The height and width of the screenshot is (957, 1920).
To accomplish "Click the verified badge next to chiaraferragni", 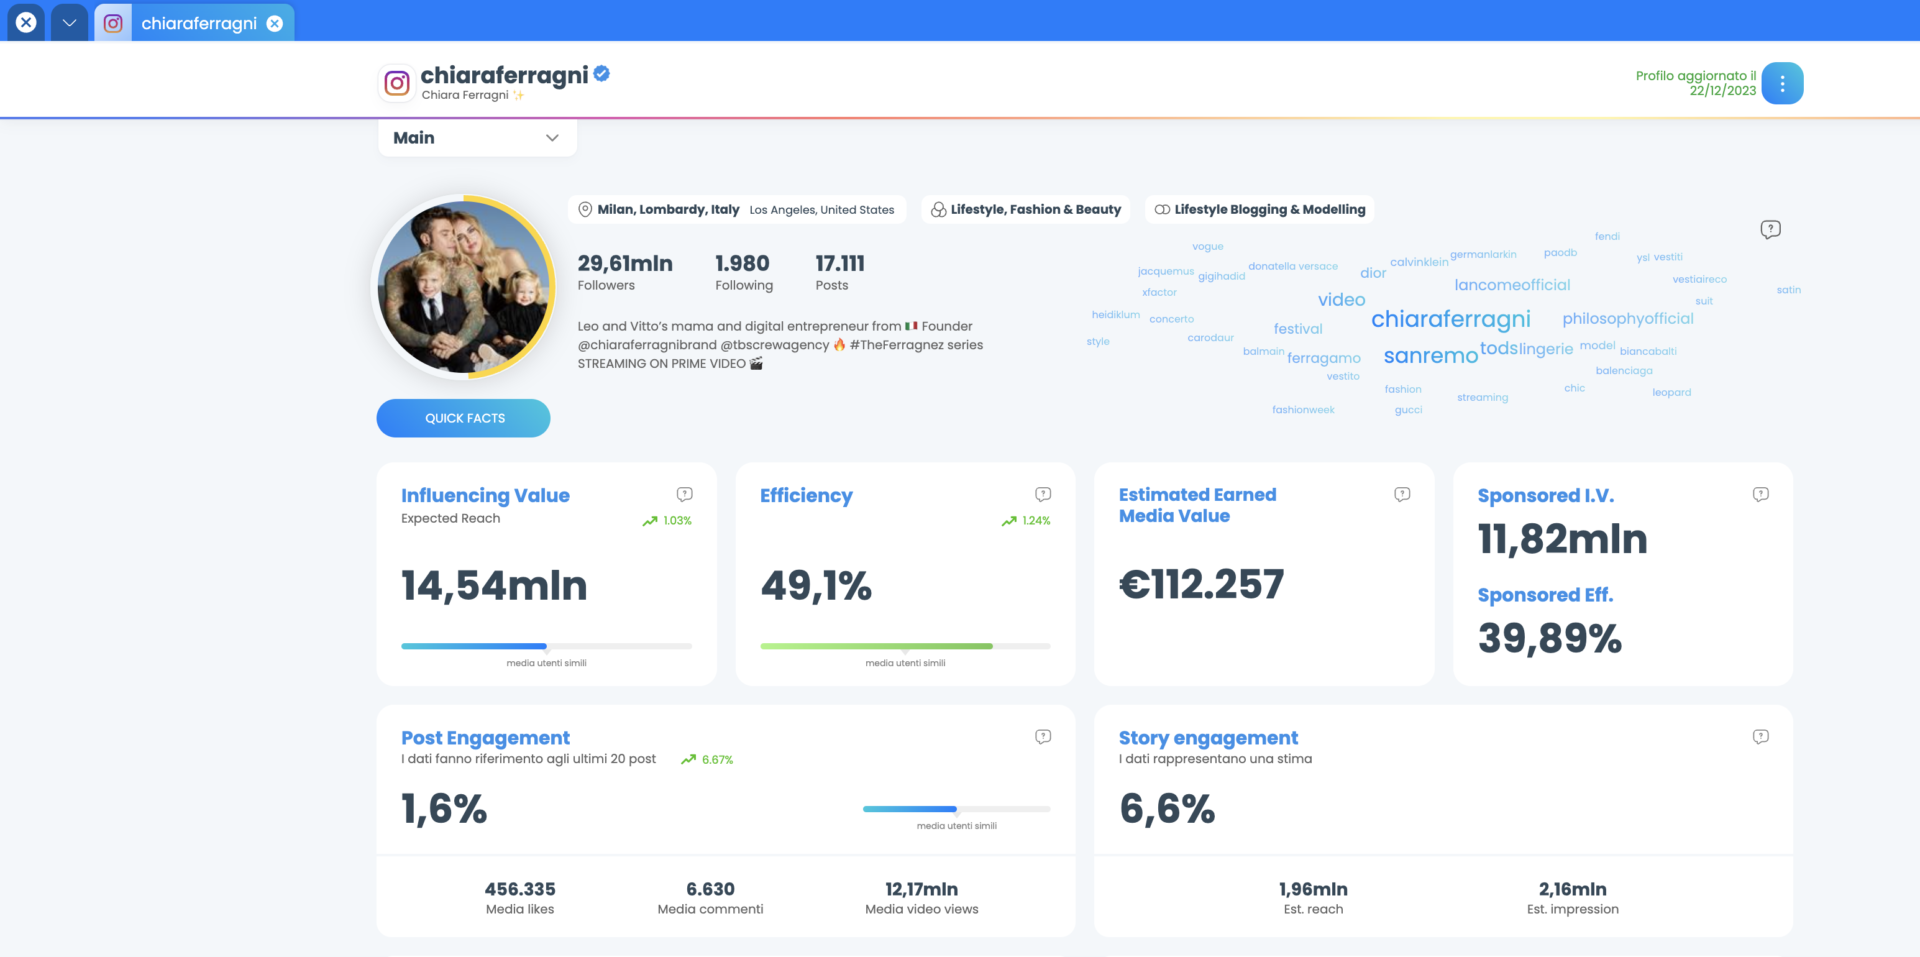I will tap(602, 73).
